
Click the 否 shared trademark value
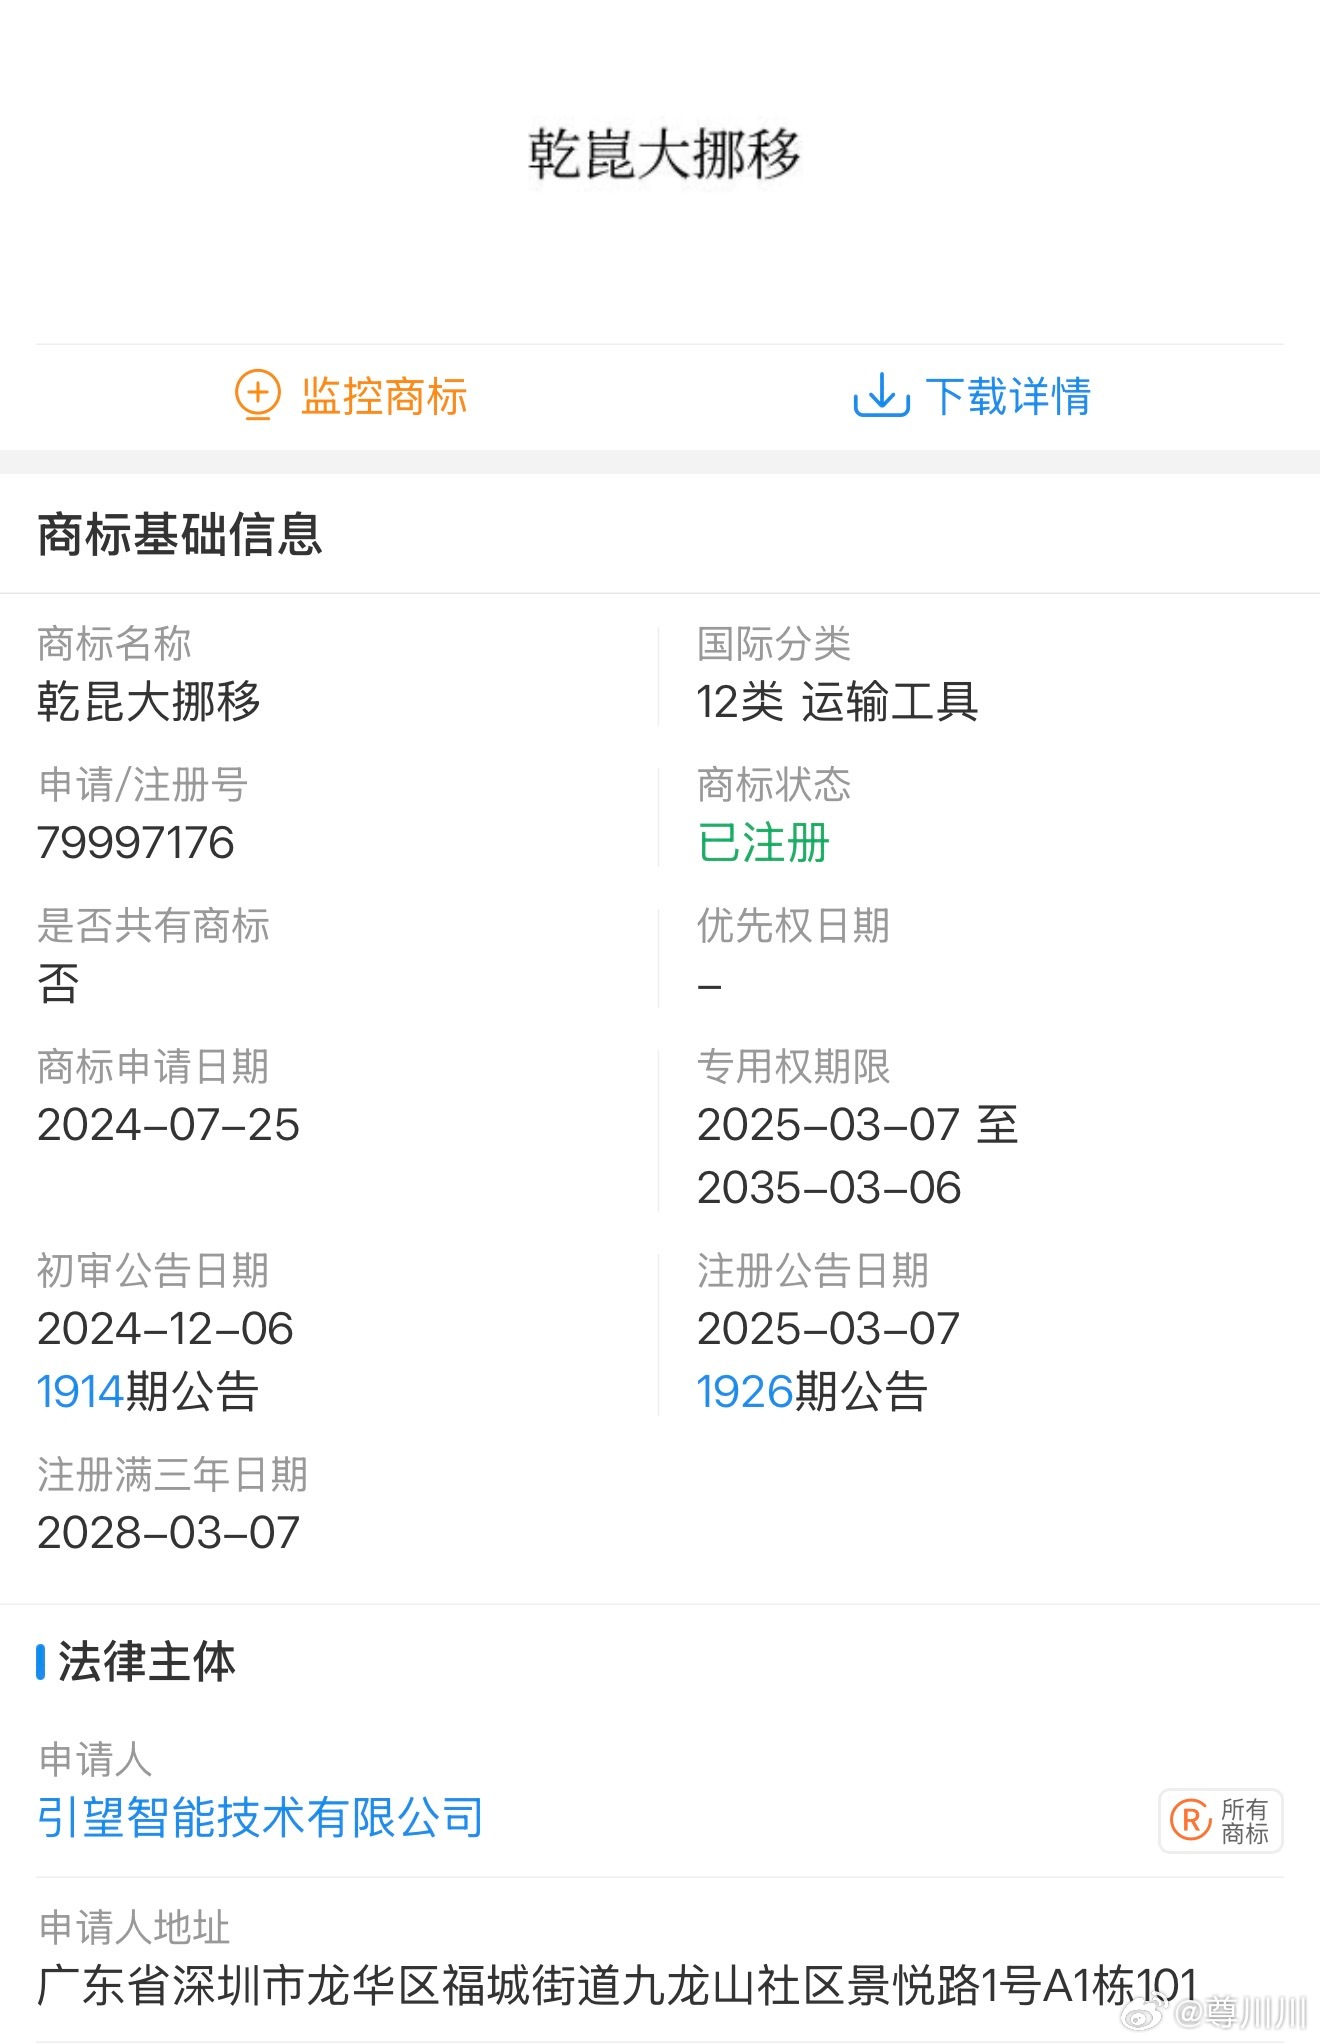pos(58,983)
